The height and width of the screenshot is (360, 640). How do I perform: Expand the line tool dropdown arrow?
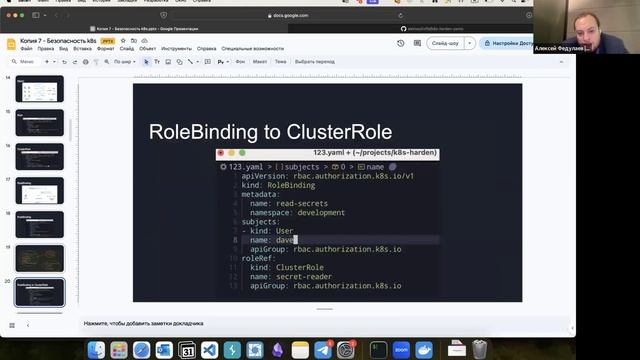198,62
